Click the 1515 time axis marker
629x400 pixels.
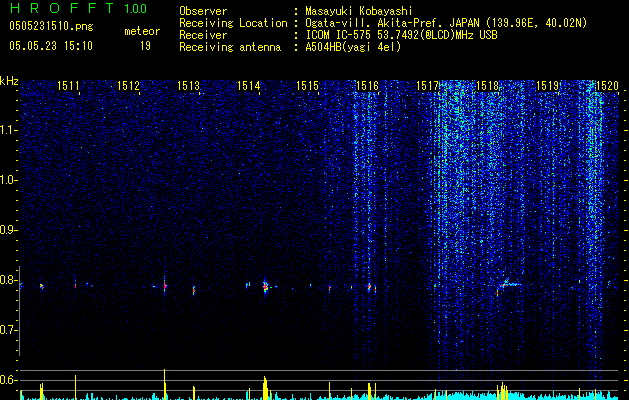307,86
